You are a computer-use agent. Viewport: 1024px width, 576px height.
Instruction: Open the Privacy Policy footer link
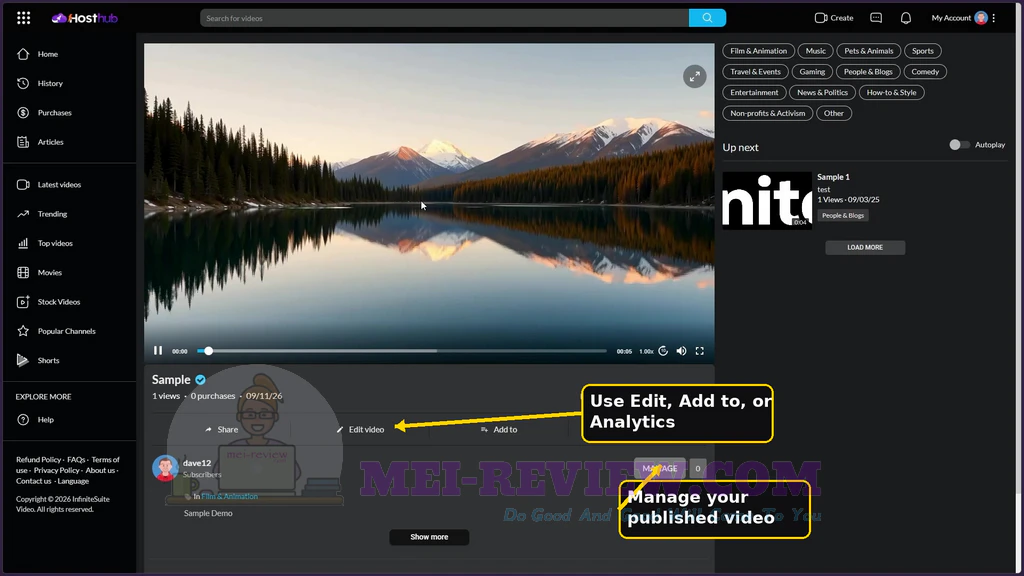coord(57,470)
